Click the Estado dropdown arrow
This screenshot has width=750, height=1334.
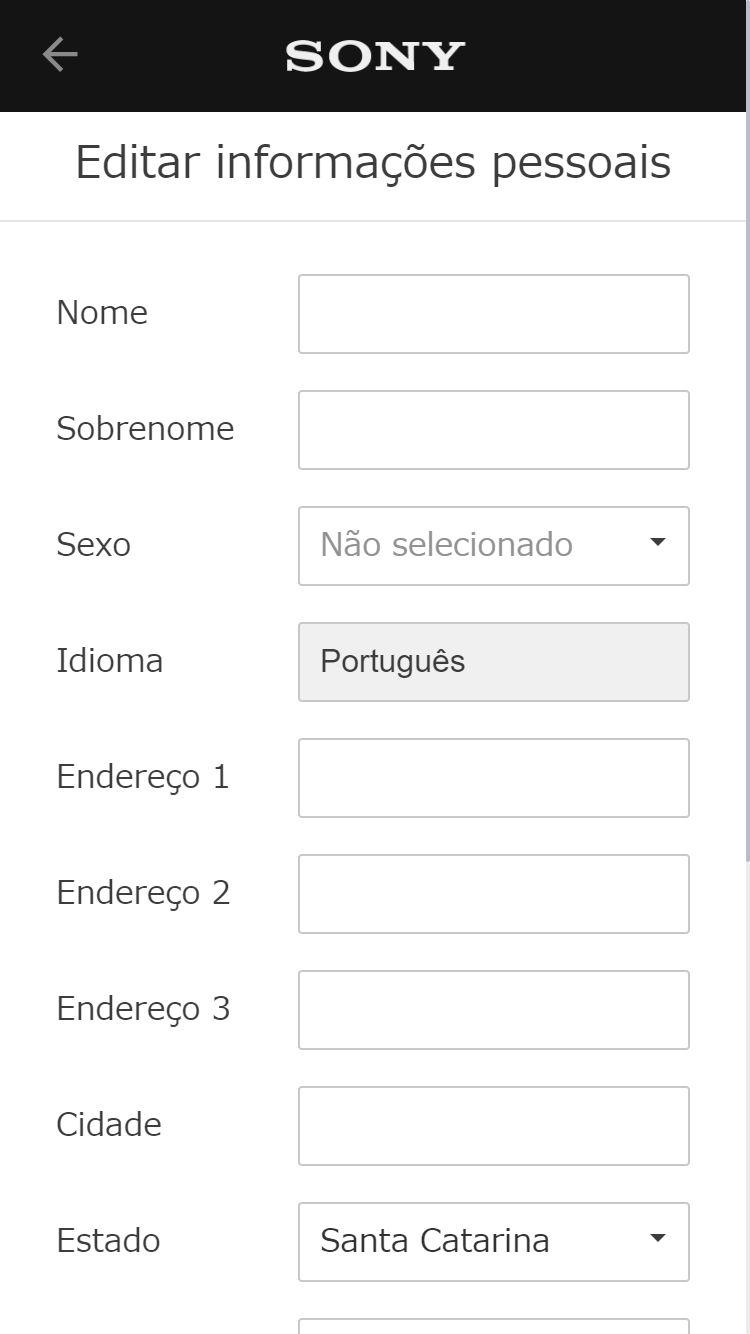(657, 1237)
